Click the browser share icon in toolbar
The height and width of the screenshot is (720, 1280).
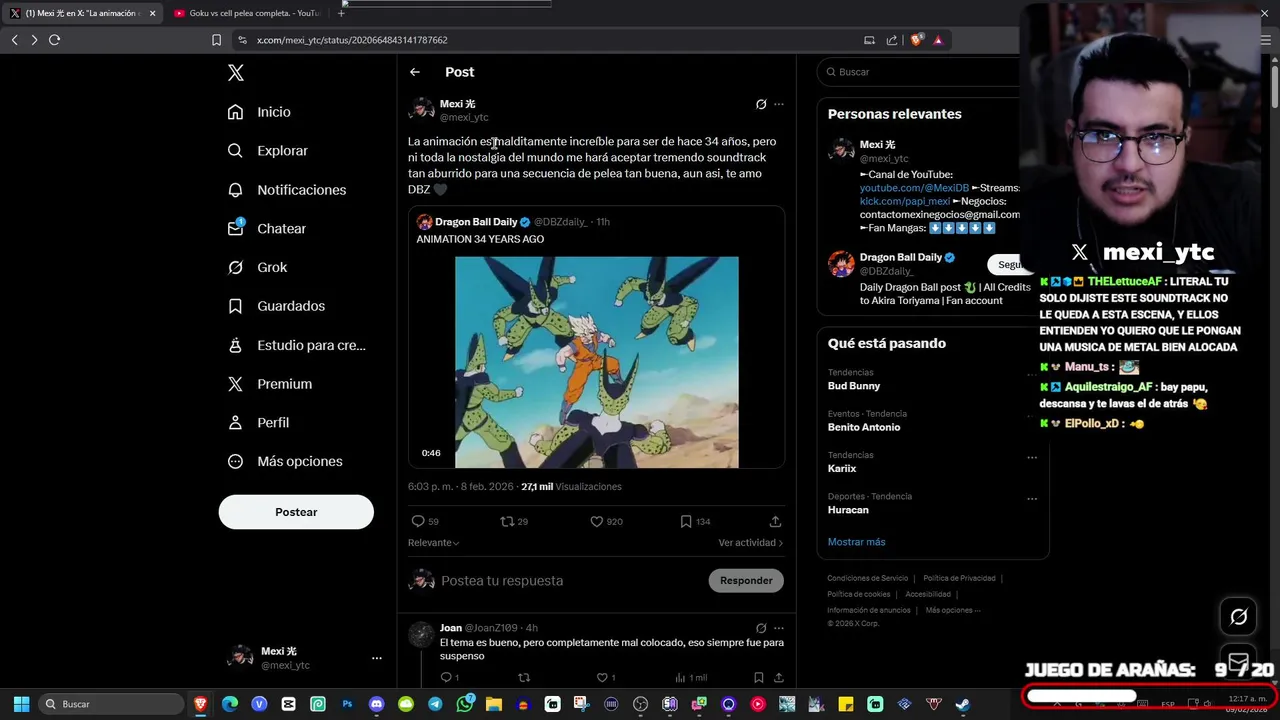pyautogui.click(x=891, y=40)
